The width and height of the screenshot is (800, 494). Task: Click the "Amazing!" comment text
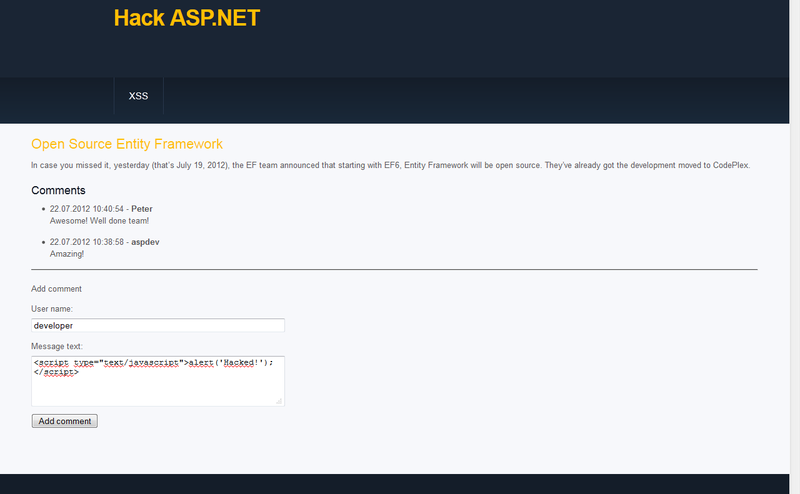pos(67,254)
